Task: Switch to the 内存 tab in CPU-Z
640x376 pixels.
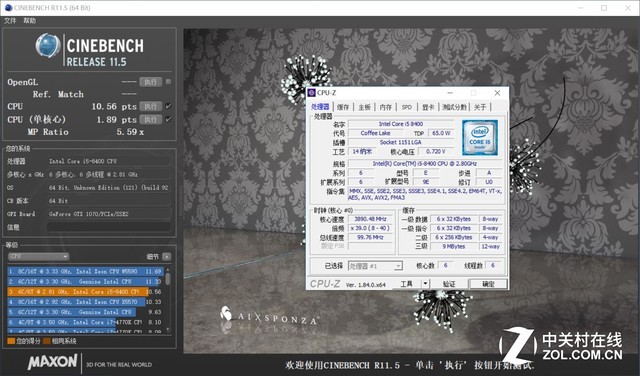Action: coord(385,107)
